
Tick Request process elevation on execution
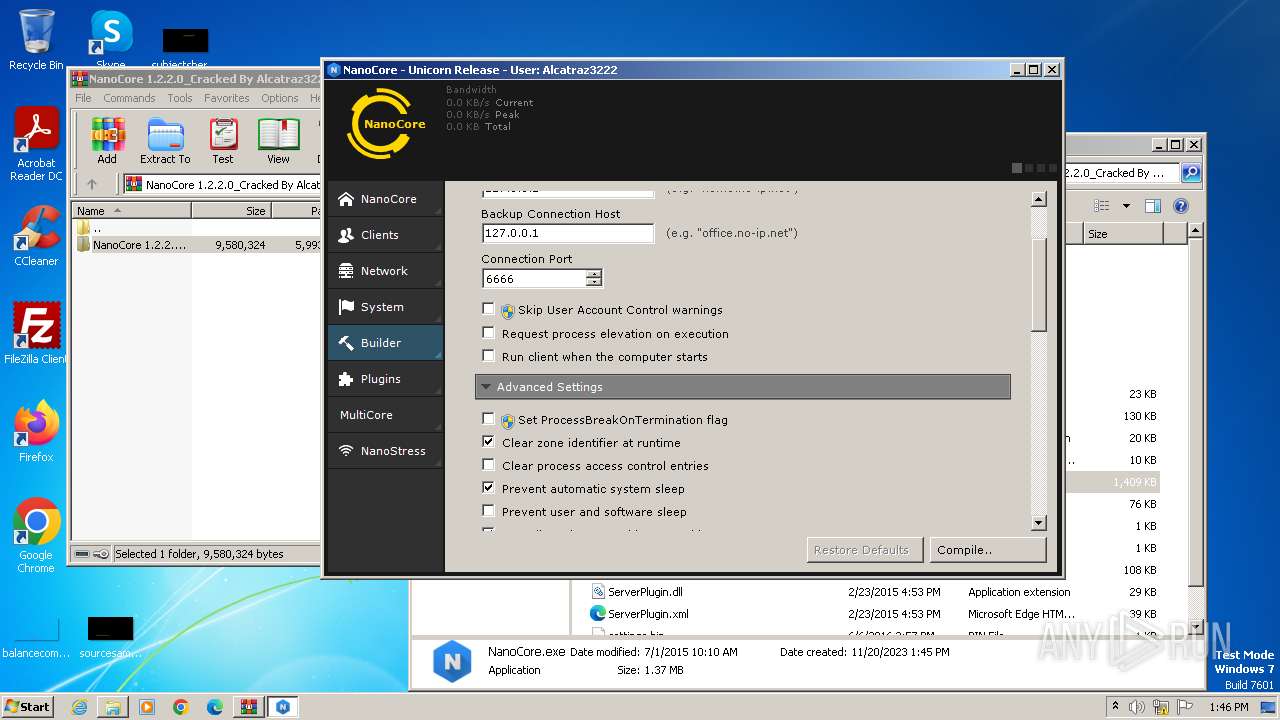pos(488,333)
